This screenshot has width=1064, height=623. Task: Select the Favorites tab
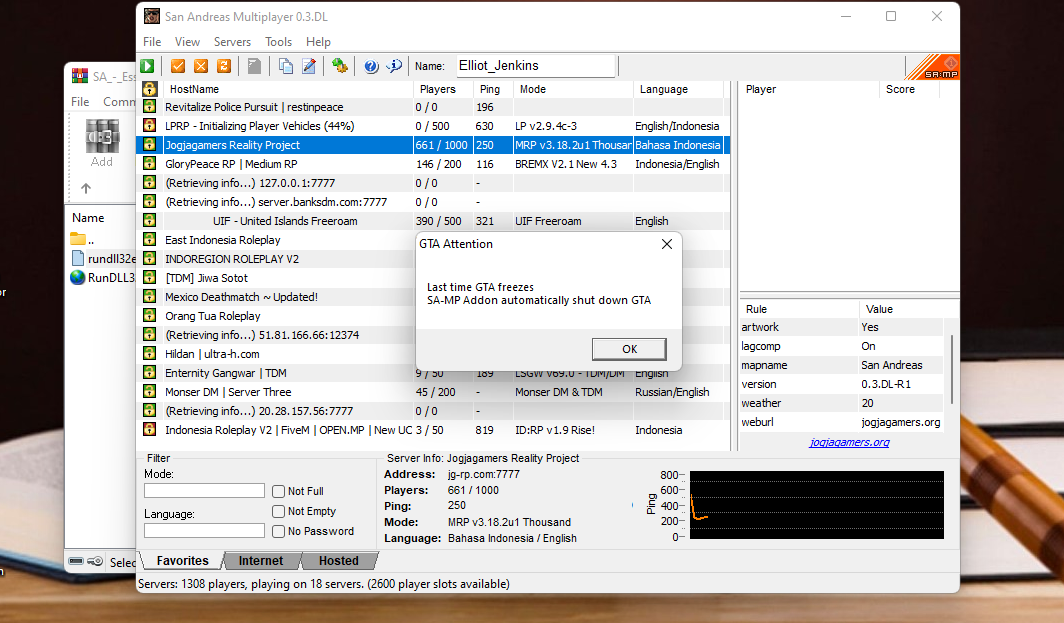point(183,561)
